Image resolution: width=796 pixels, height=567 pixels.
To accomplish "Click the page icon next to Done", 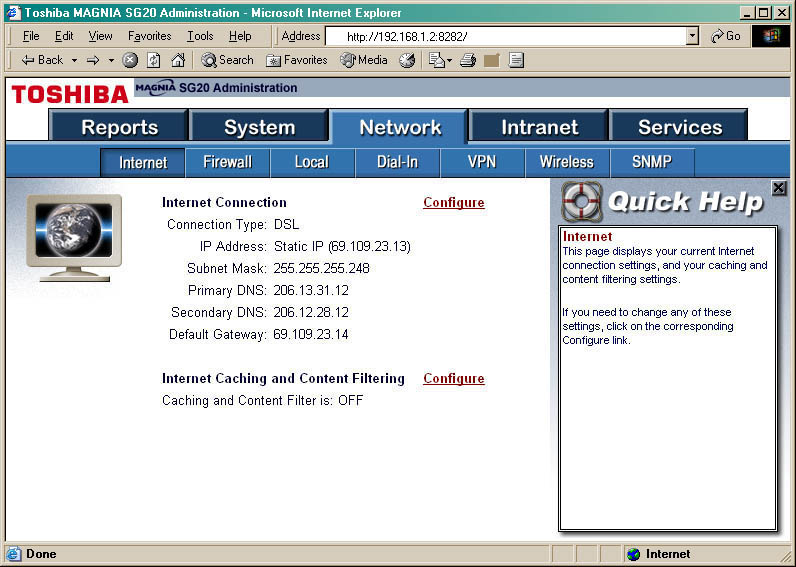I will 14,554.
